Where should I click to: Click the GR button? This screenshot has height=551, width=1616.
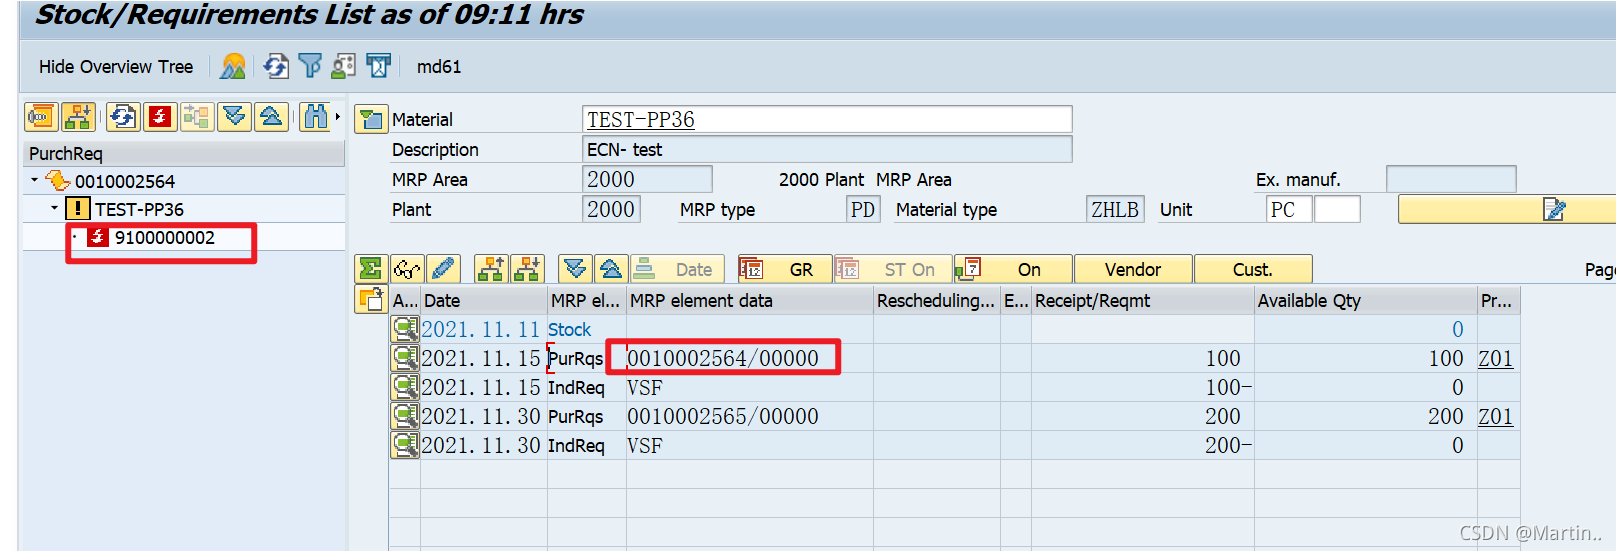pyautogui.click(x=785, y=269)
